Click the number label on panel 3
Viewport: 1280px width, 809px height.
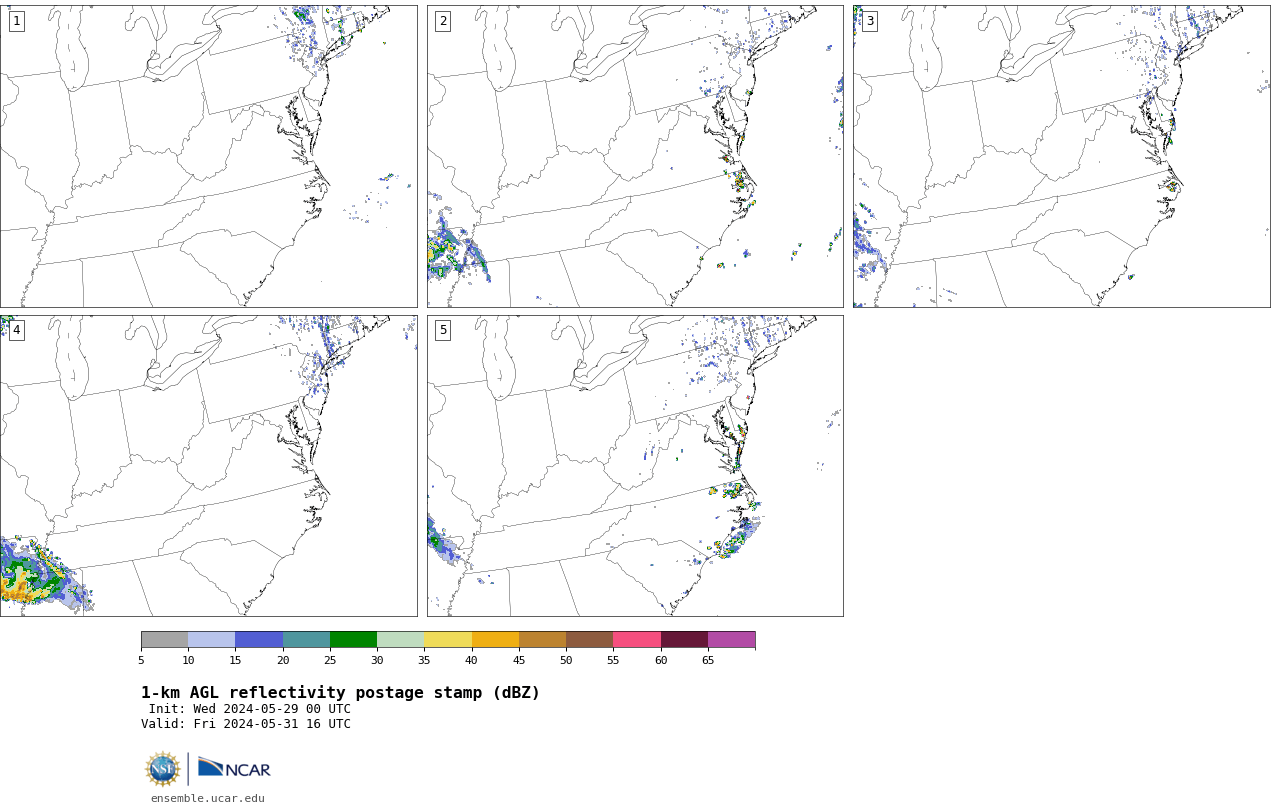pyautogui.click(x=869, y=21)
